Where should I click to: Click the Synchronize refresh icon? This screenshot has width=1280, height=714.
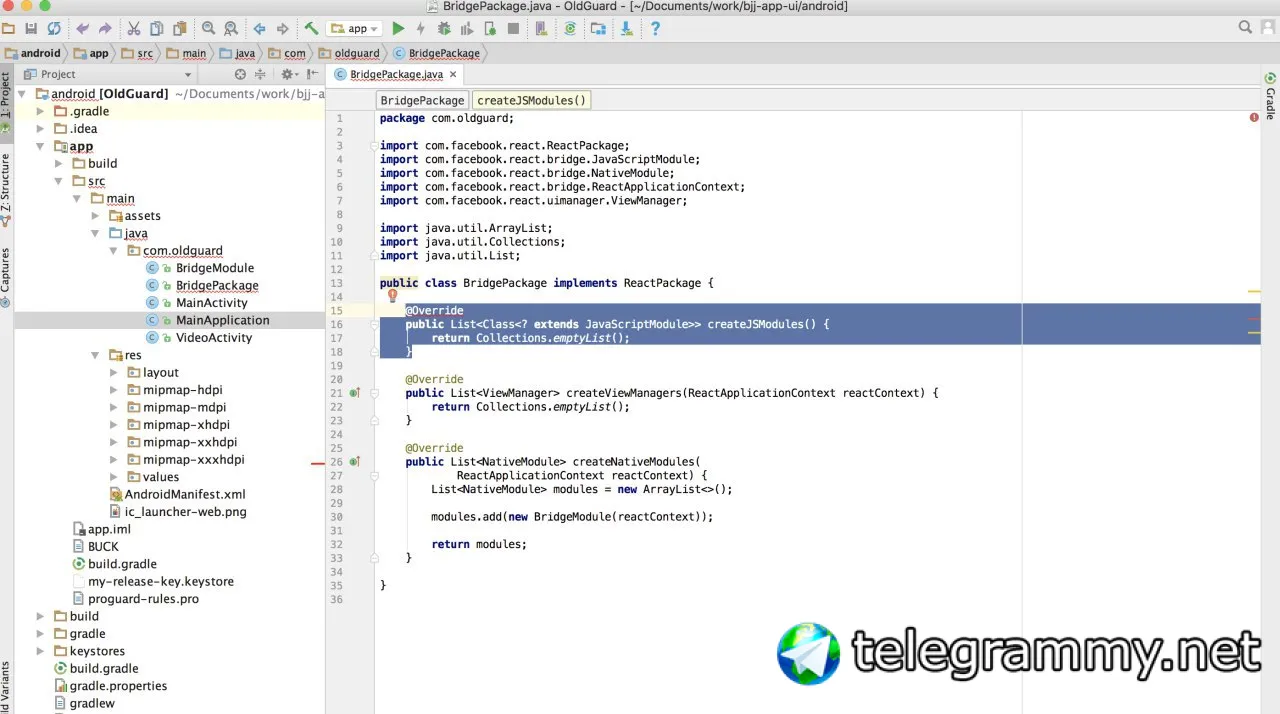pos(53,29)
